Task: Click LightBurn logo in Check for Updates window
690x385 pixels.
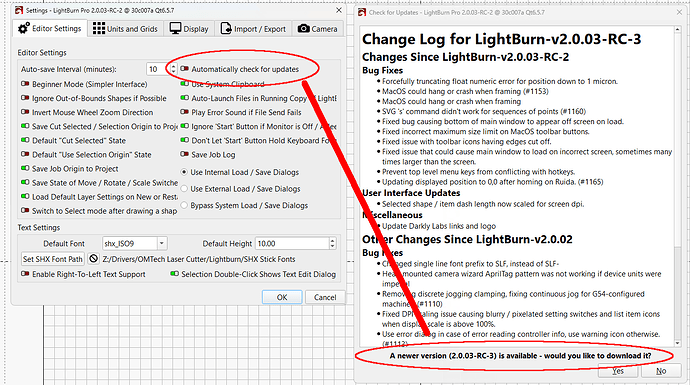Action: coord(362,12)
